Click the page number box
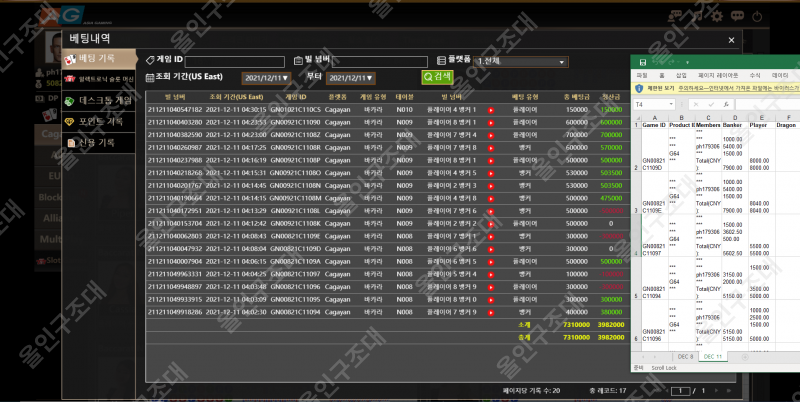The height and width of the screenshot is (402, 800). pyautogui.click(x=680, y=391)
